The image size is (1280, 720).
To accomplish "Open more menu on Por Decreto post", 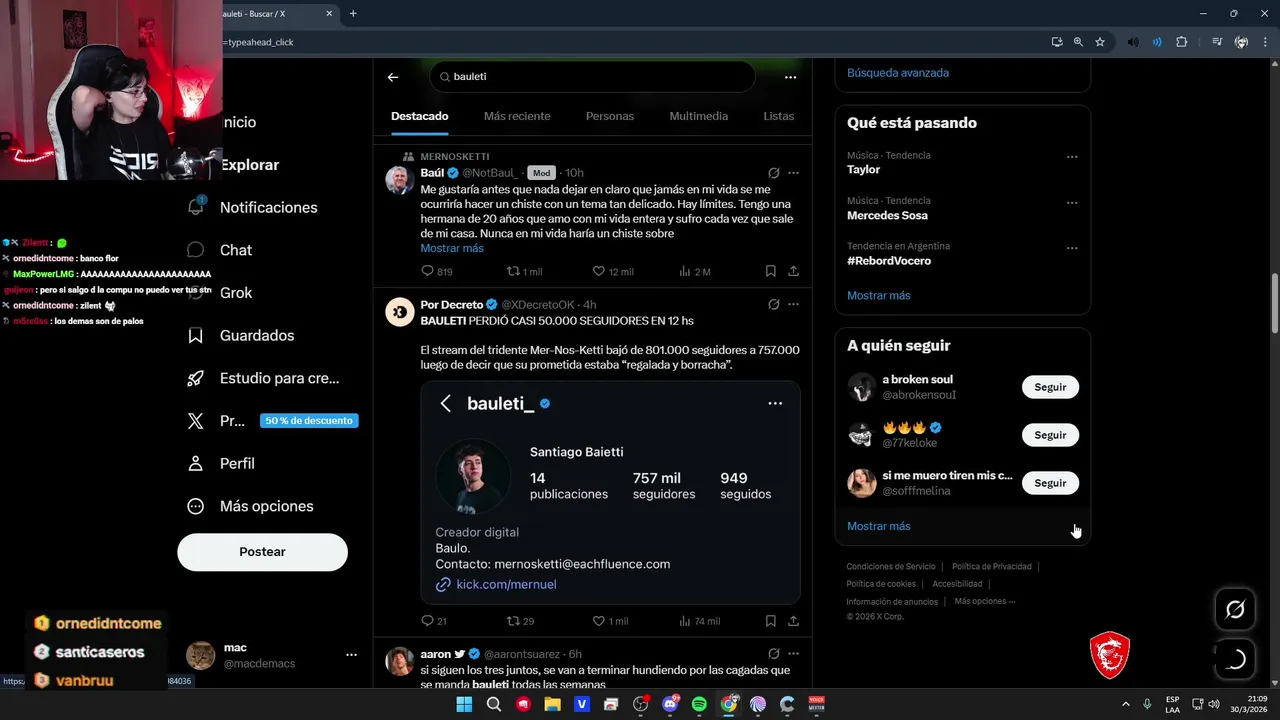I will (794, 304).
